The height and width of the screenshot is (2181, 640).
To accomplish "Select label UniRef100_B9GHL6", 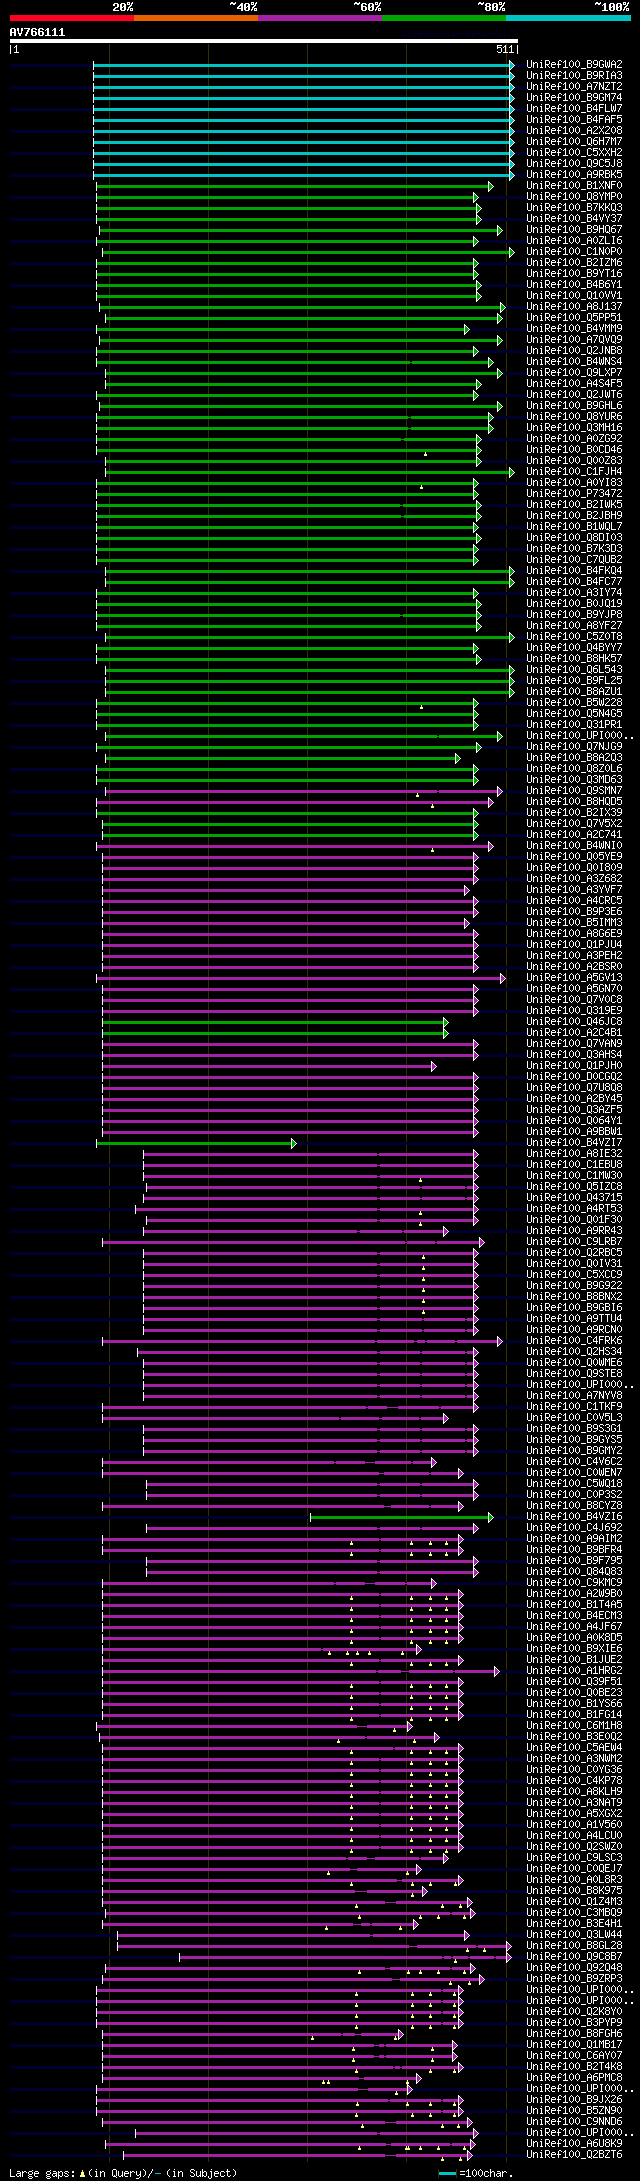I will (574, 405).
